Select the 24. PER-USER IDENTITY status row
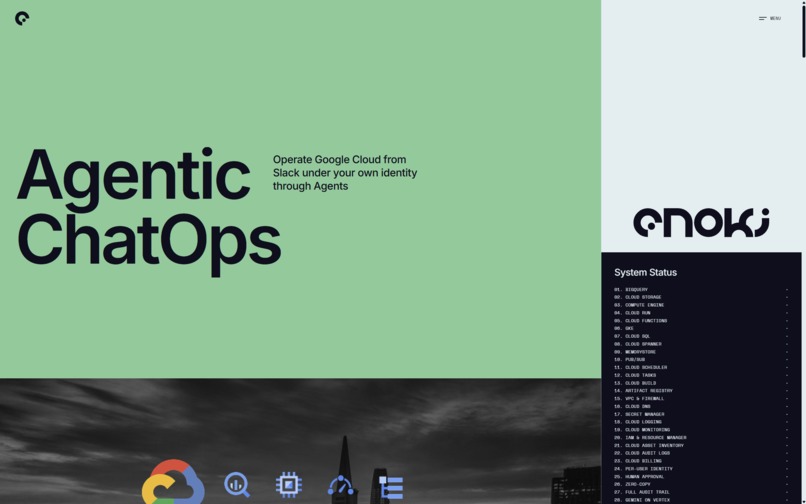806x504 pixels. [701, 469]
